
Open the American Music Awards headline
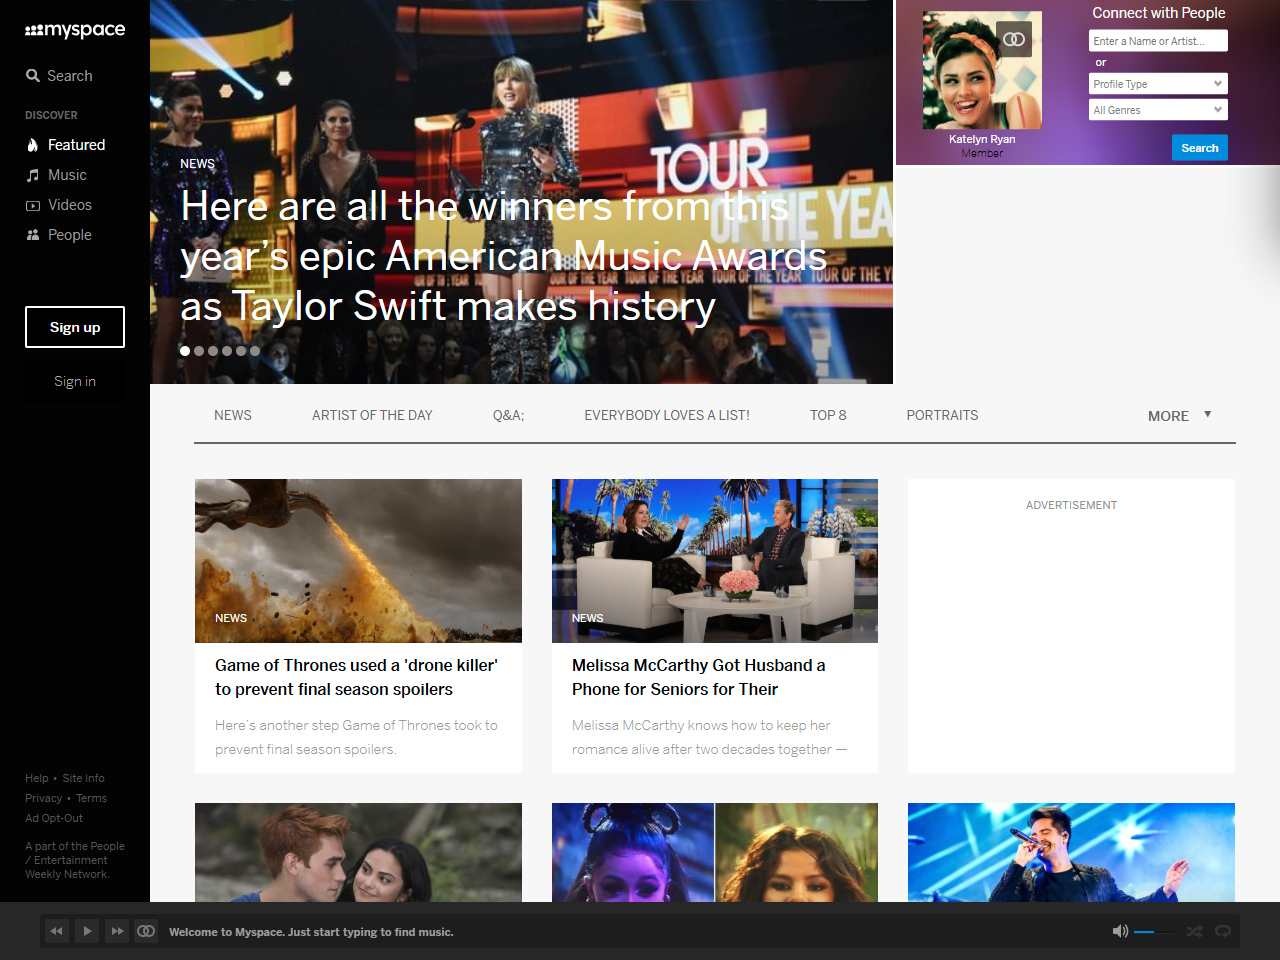pos(503,257)
